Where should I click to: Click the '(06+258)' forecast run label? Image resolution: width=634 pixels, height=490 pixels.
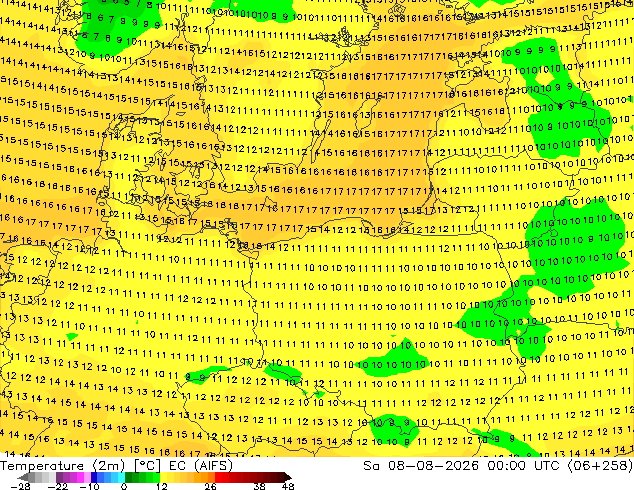click(600, 465)
